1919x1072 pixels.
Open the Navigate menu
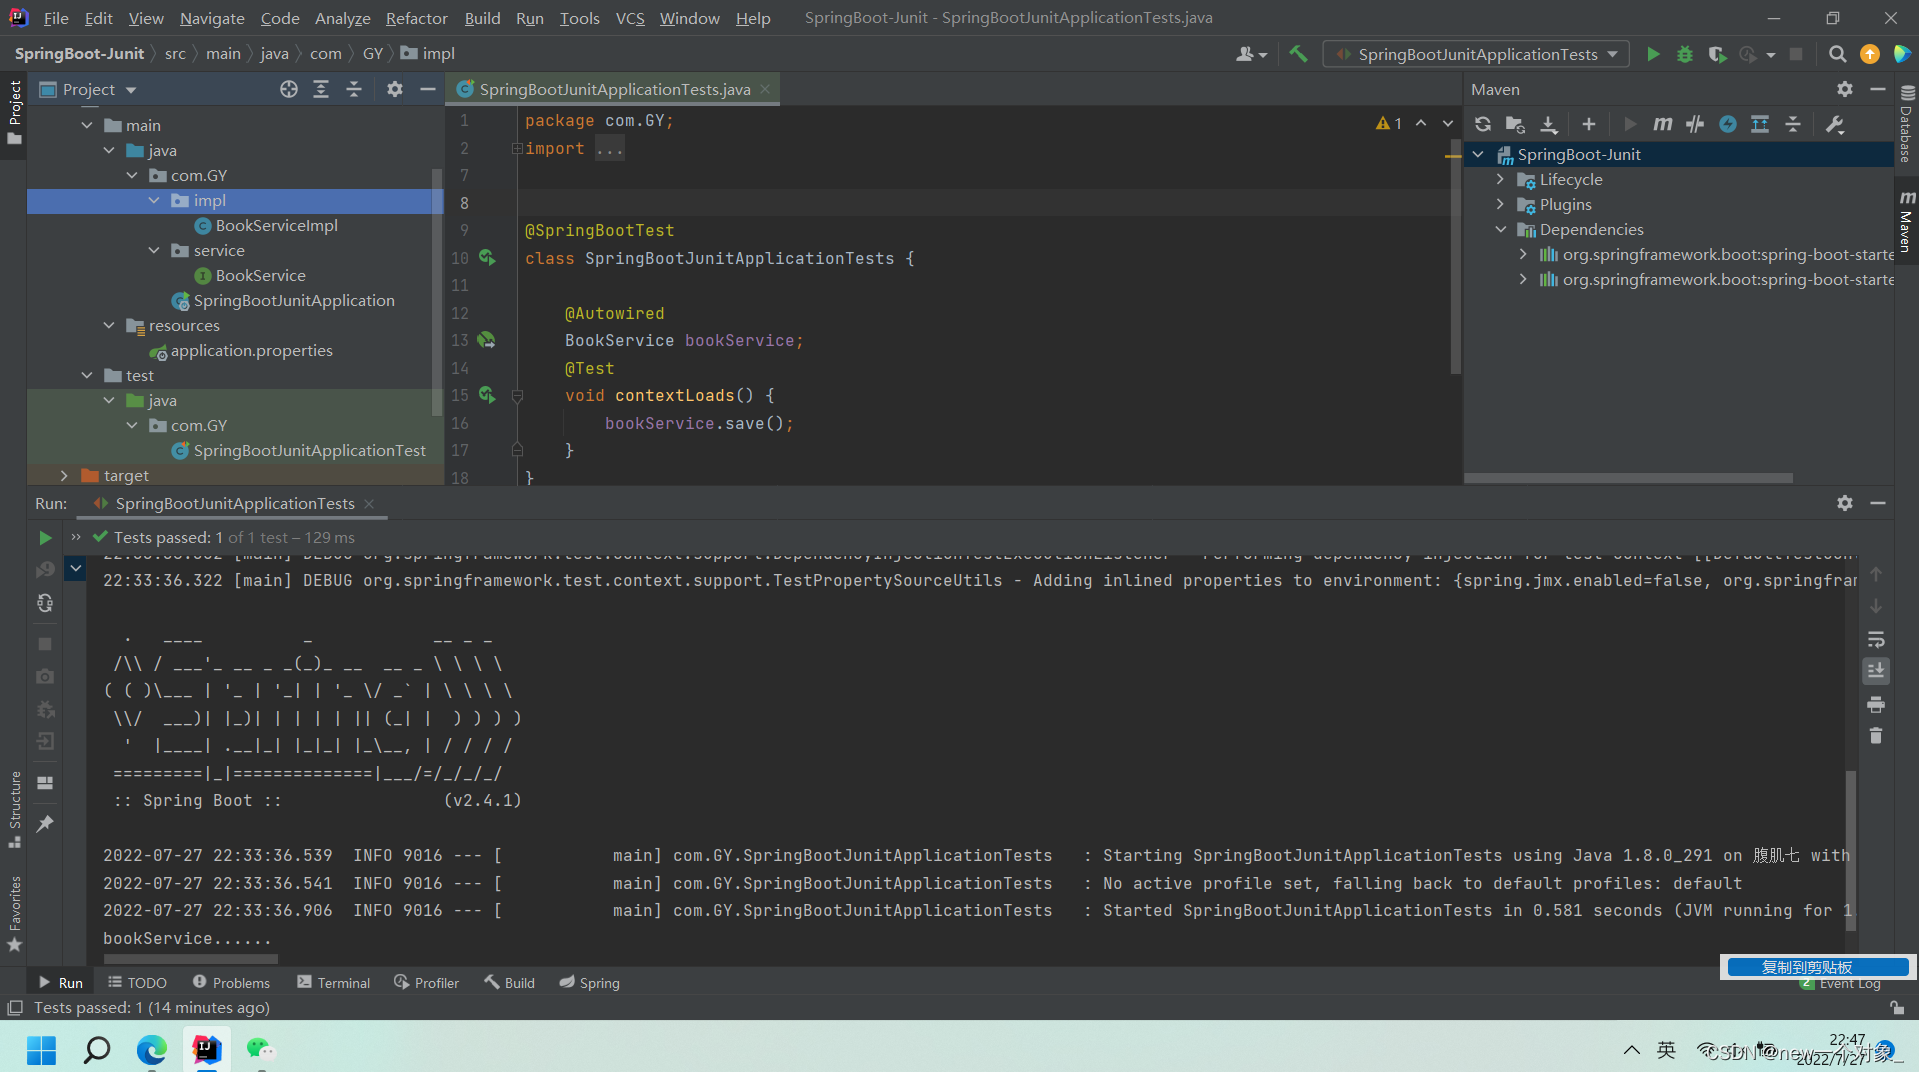(x=212, y=18)
